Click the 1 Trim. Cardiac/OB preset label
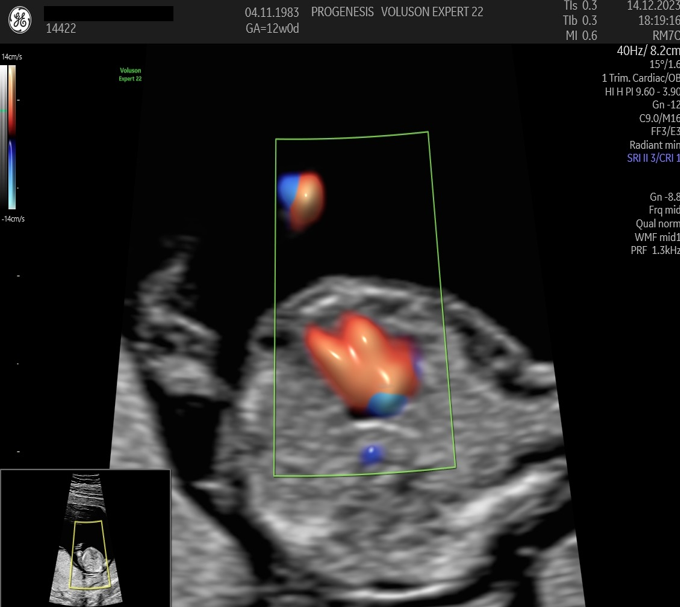680x607 pixels. click(x=640, y=78)
